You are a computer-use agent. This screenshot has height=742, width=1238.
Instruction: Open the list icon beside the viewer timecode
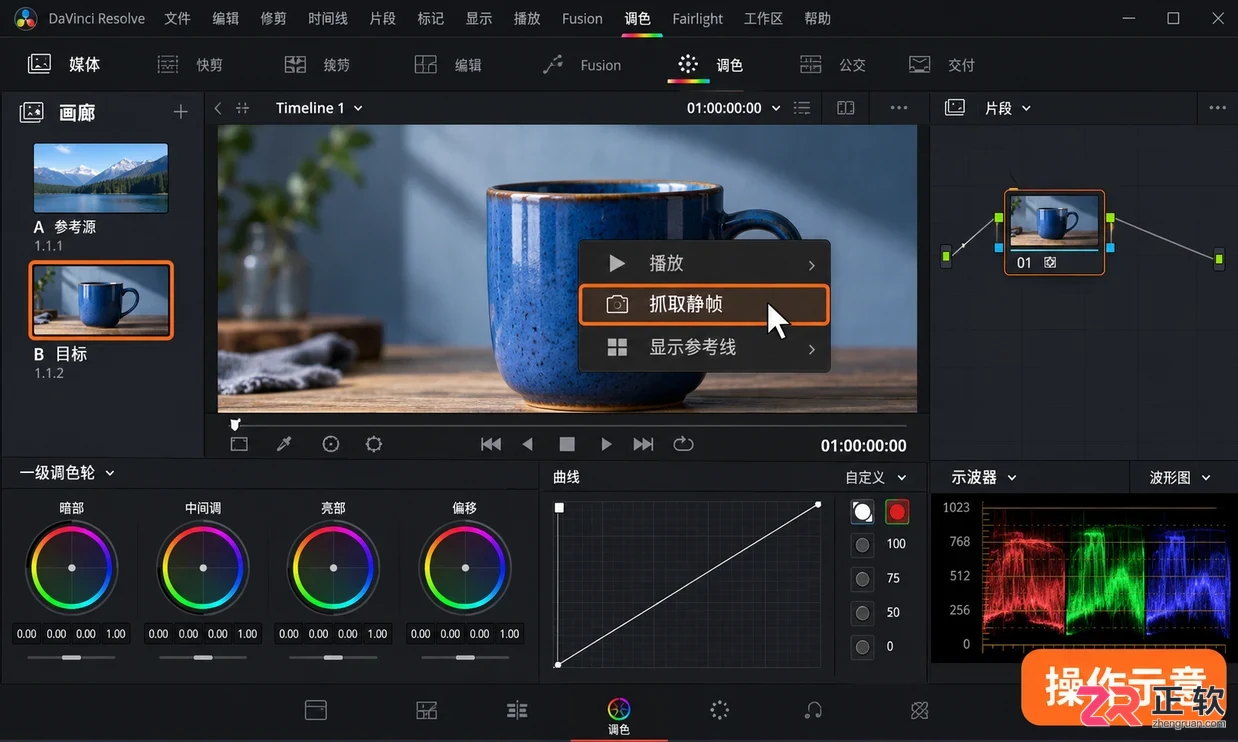(801, 108)
